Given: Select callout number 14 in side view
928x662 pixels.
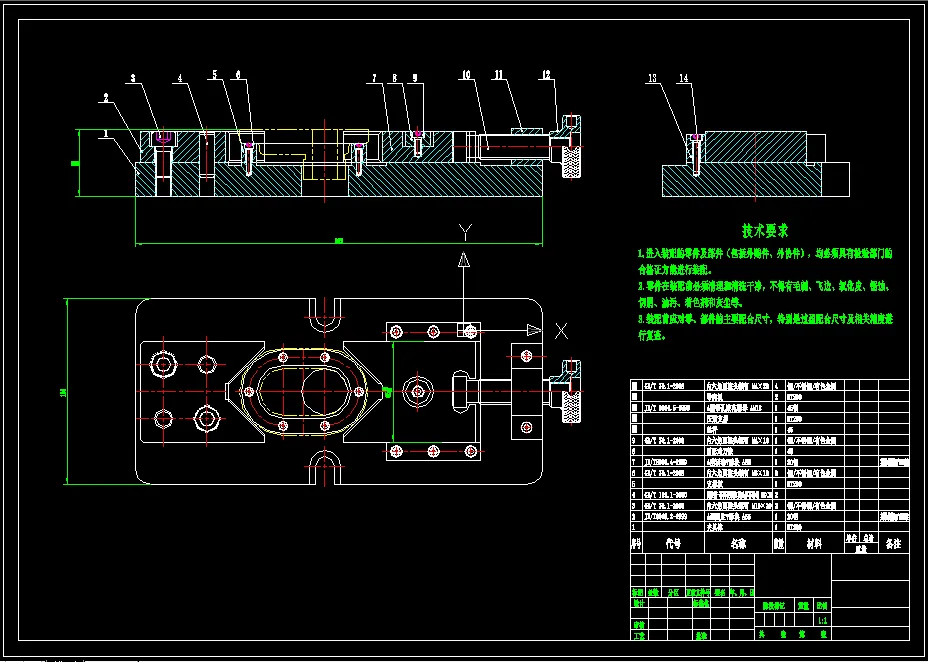Looking at the screenshot, I should point(684,78).
